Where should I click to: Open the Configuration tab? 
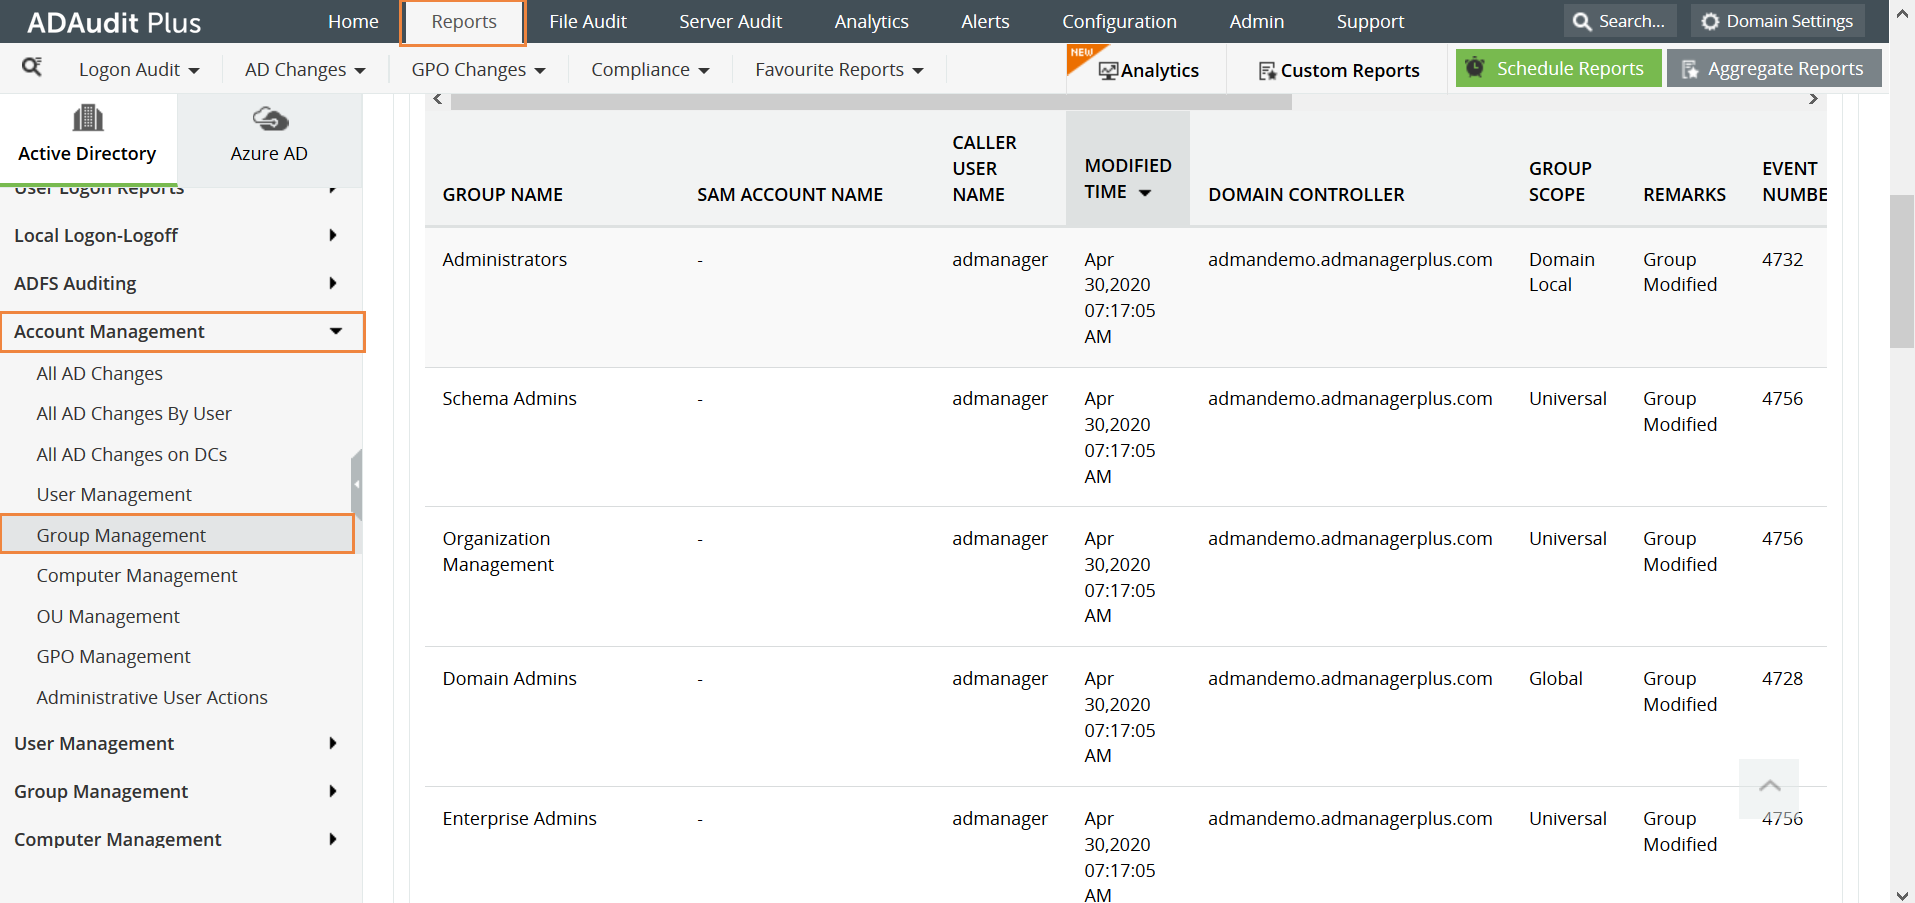point(1119,21)
